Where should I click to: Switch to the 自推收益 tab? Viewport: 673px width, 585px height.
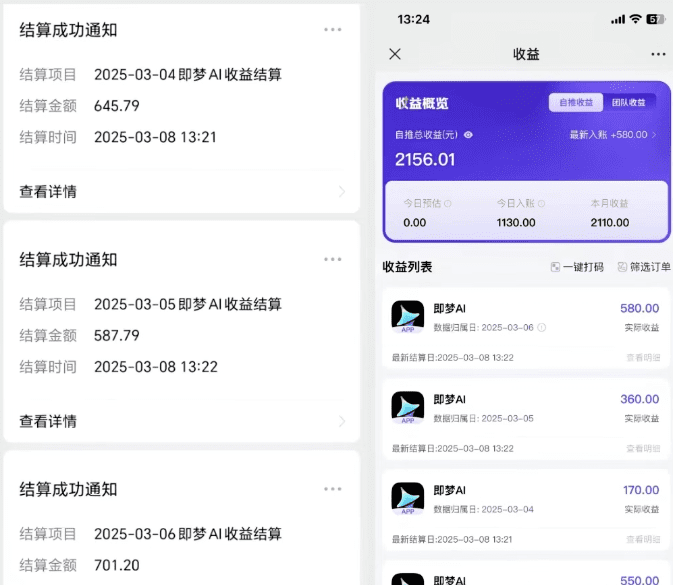pyautogui.click(x=576, y=103)
